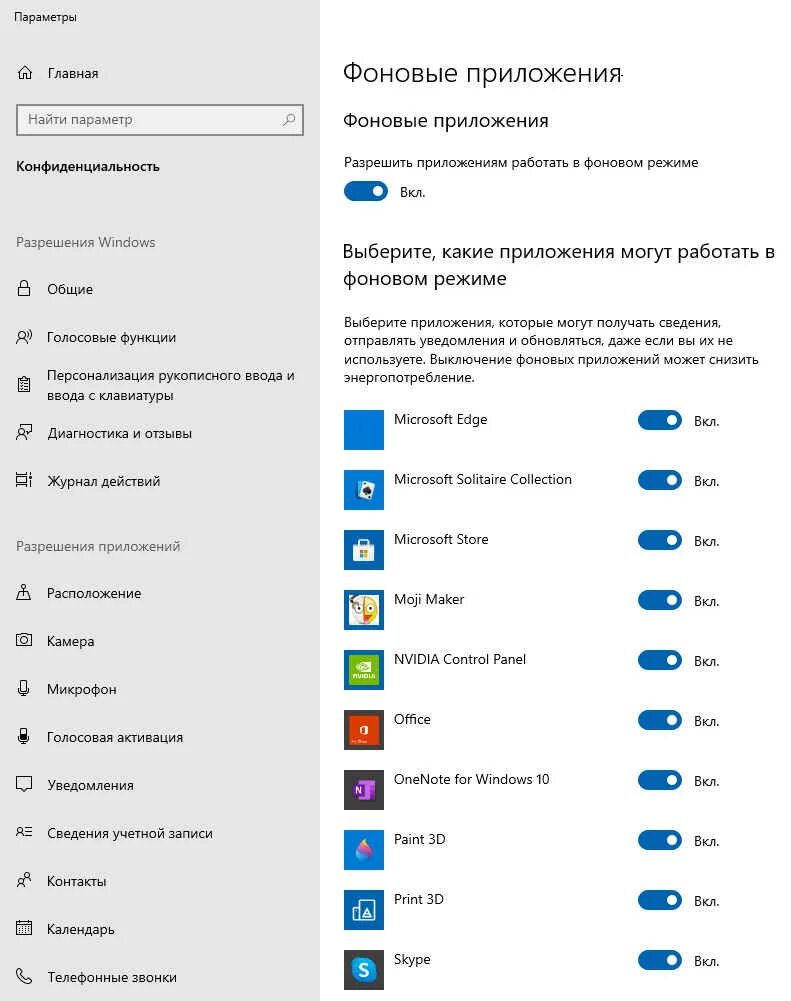
Task: Click the lock icon for Общие
Action: [x=24, y=289]
